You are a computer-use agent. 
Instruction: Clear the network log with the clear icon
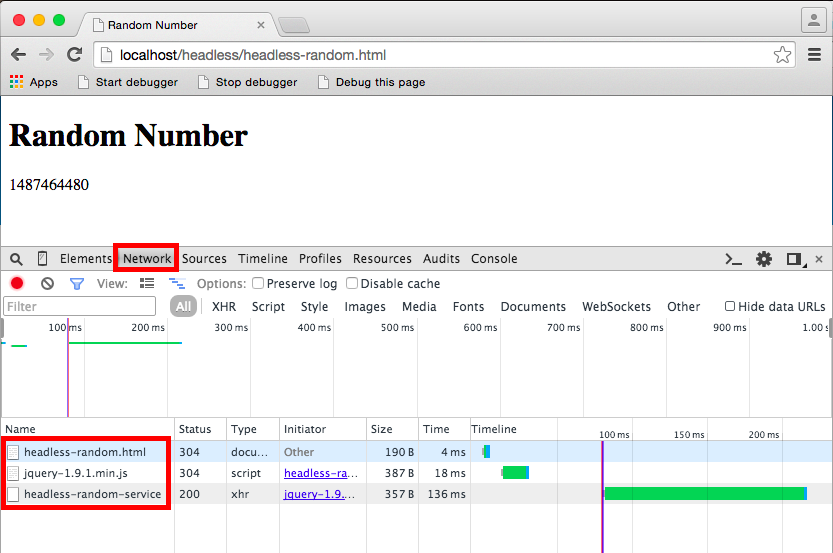point(47,284)
